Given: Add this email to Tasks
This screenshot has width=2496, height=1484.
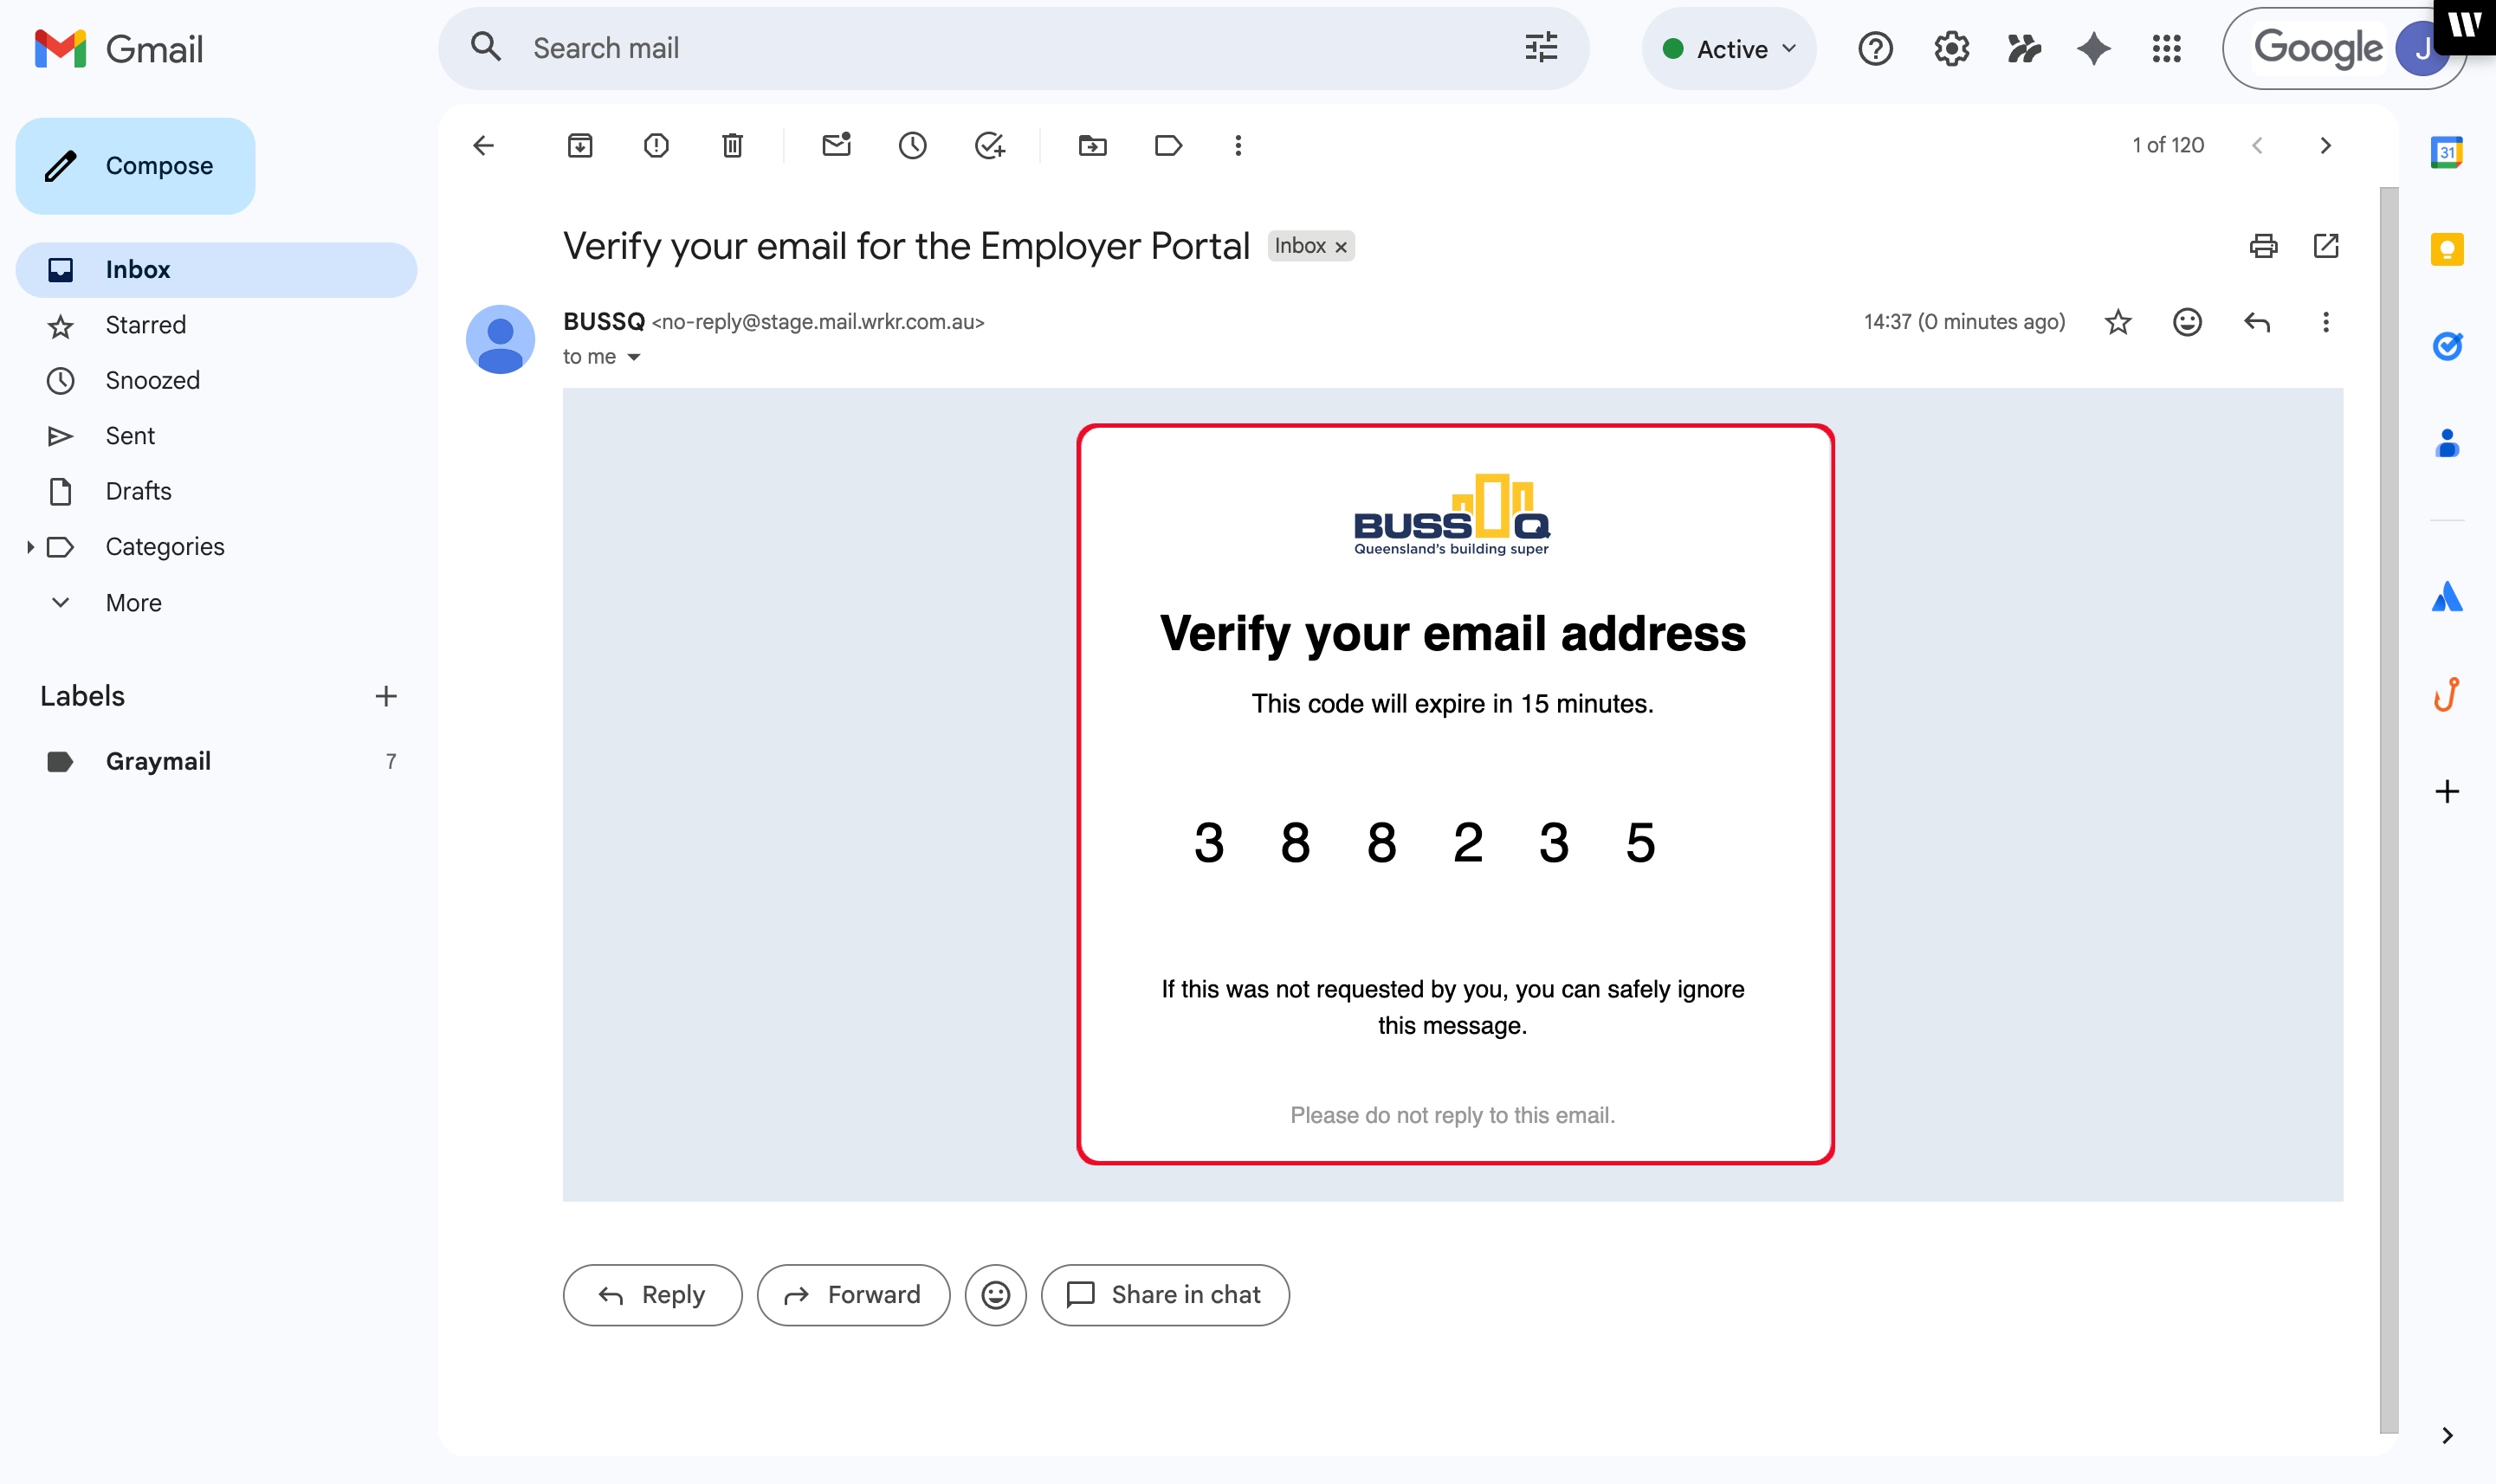Looking at the screenshot, I should tap(990, 146).
